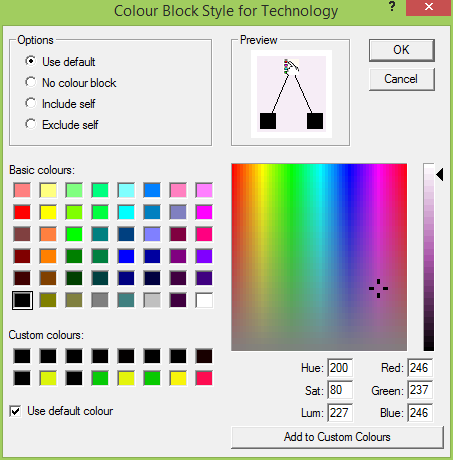Click Add to Custom Colours button
The width and height of the screenshot is (453, 460).
pos(337,437)
